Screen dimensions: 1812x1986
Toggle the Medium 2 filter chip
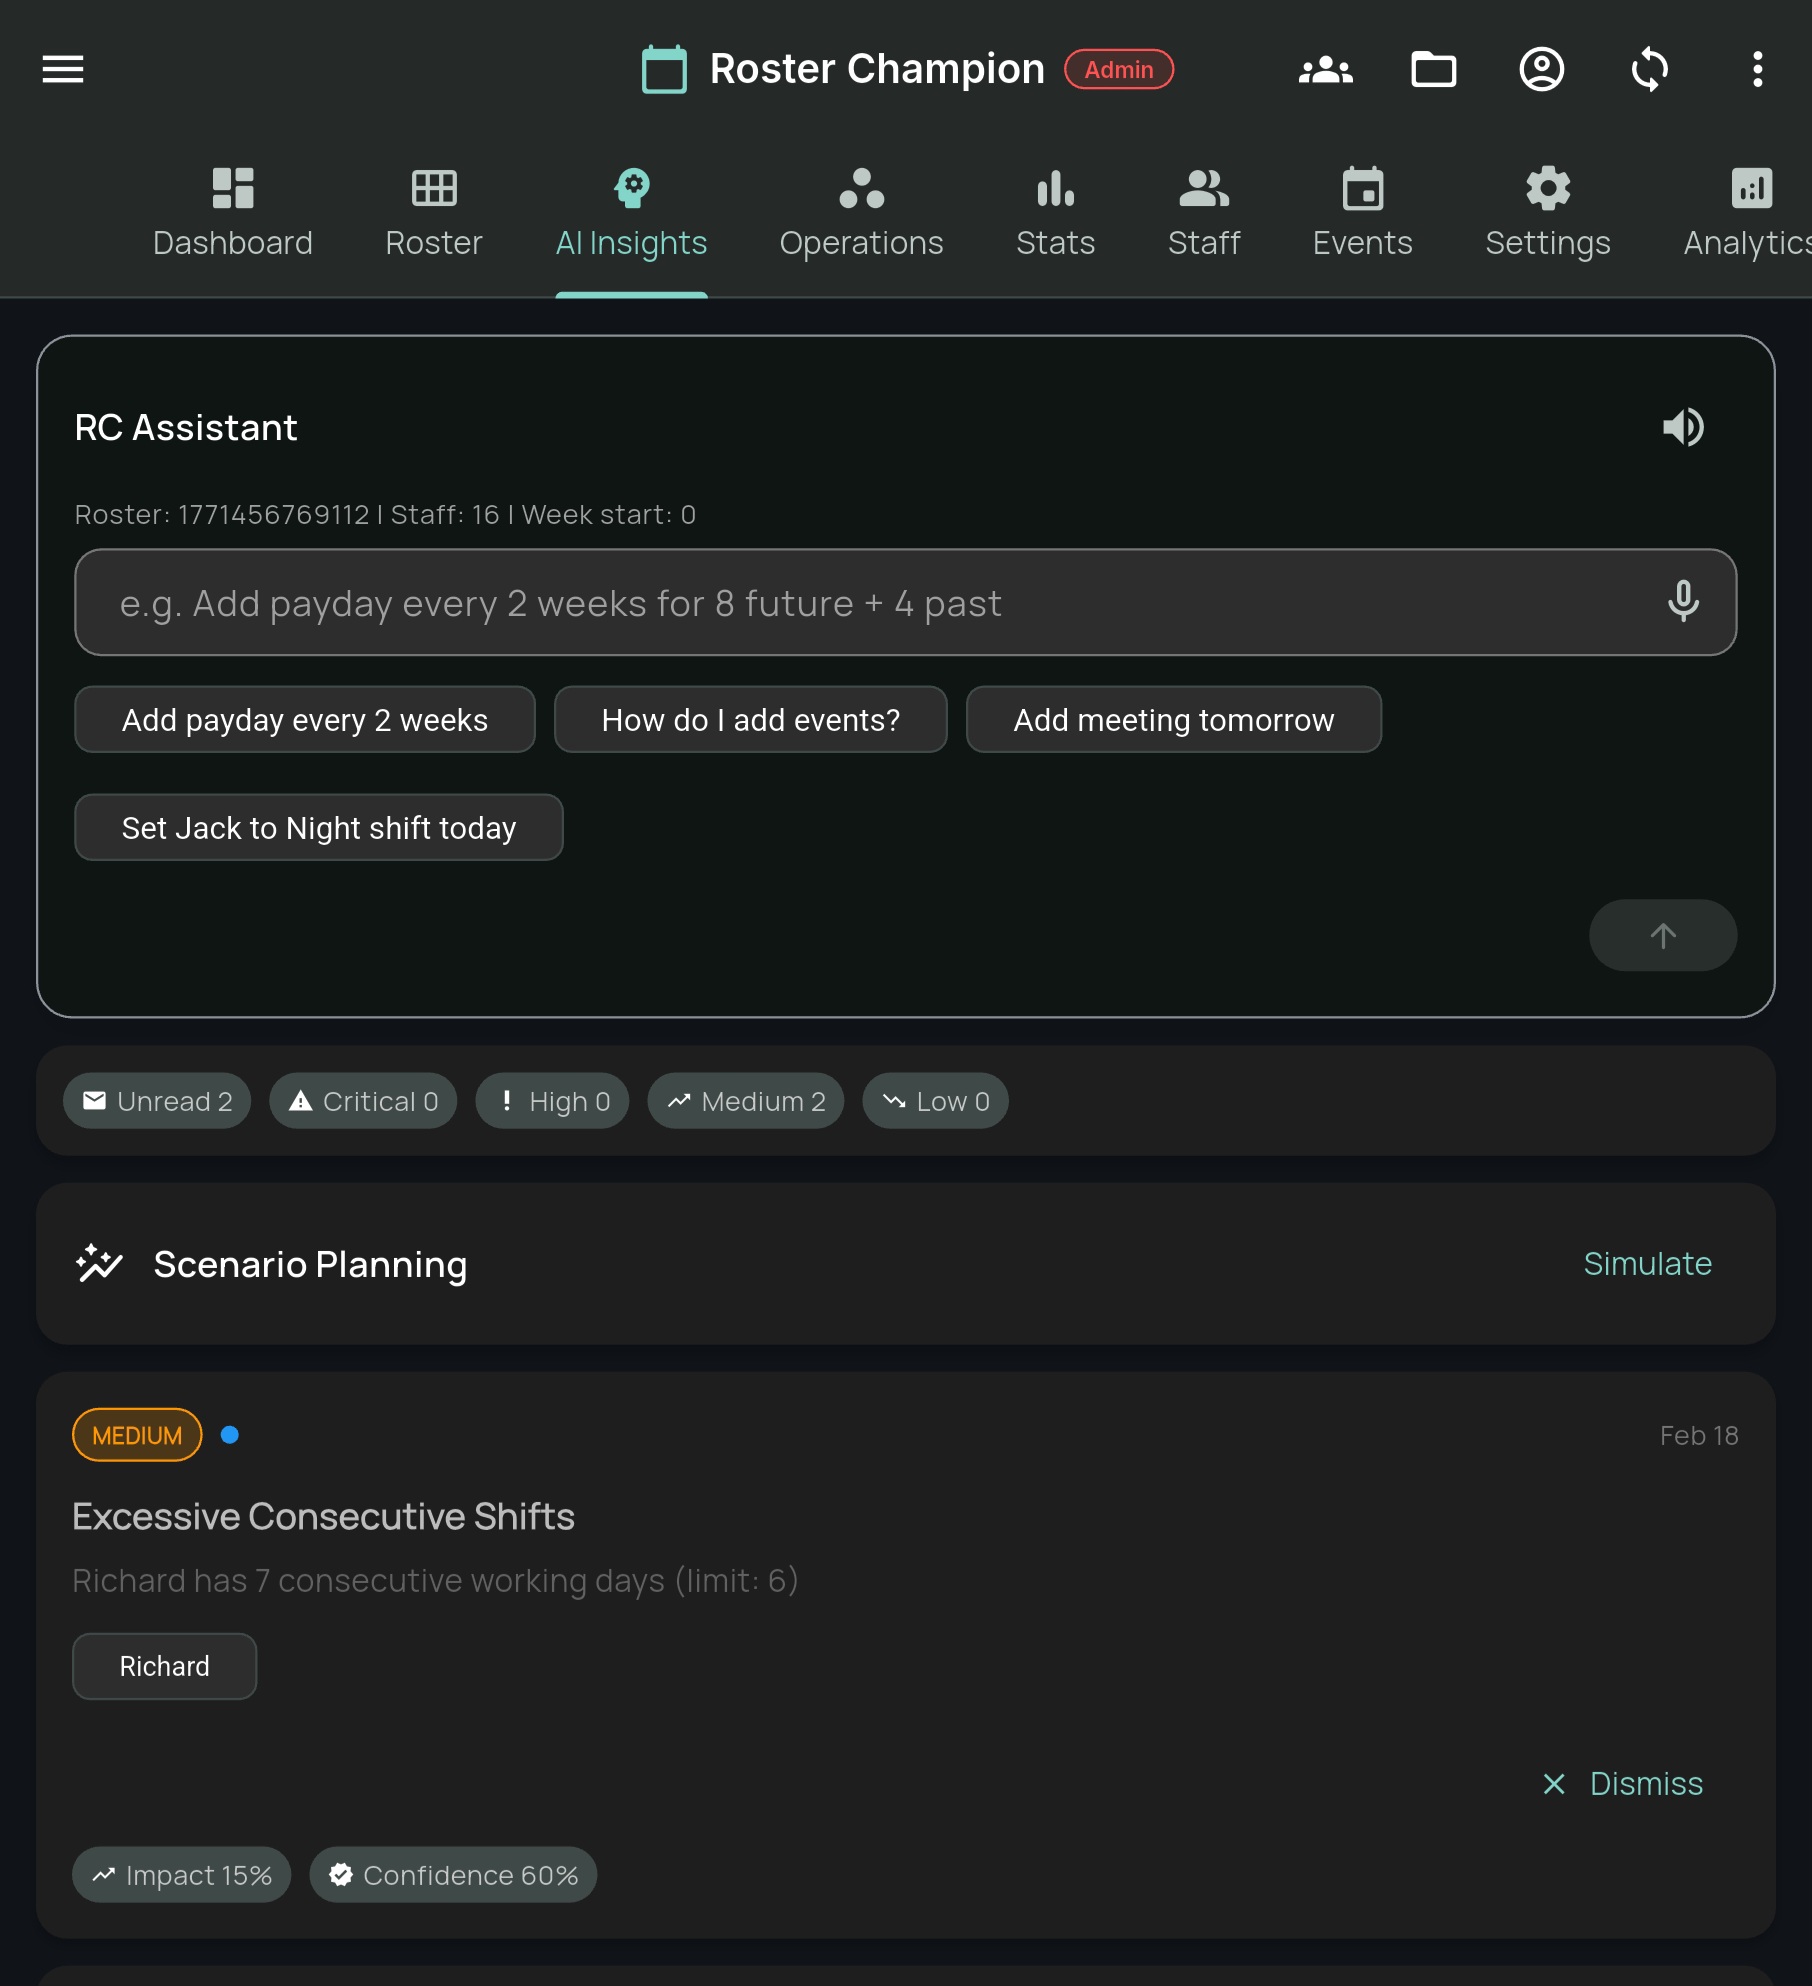click(x=746, y=1101)
